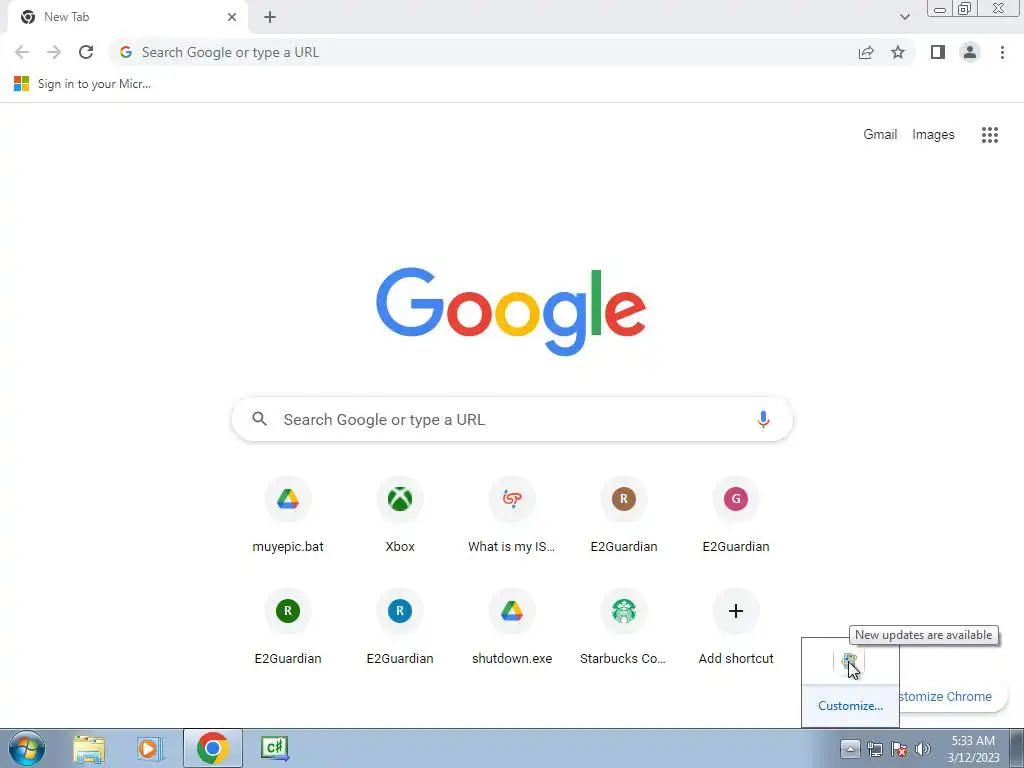Open the What is my IS... shortcut
This screenshot has height=768, width=1024.
(512, 516)
